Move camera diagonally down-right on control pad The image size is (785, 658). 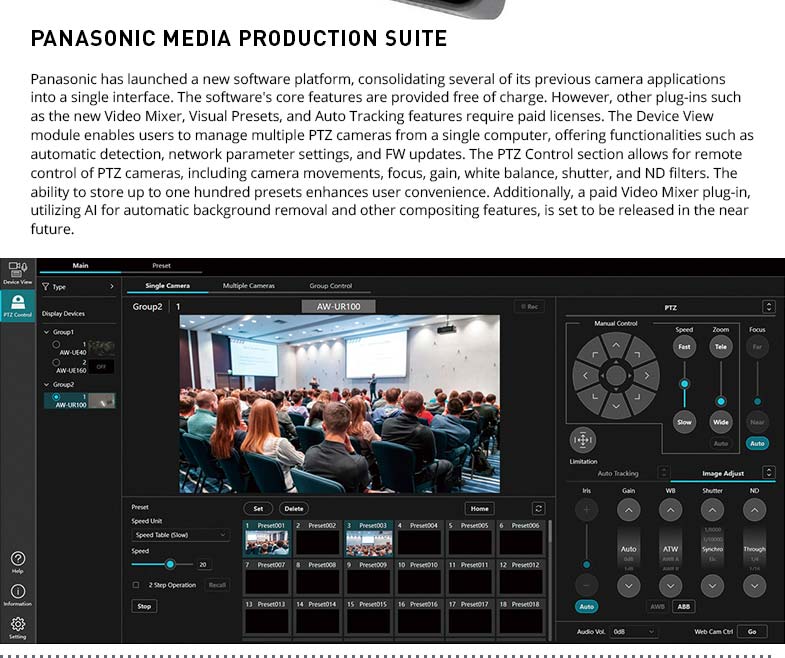tap(637, 397)
